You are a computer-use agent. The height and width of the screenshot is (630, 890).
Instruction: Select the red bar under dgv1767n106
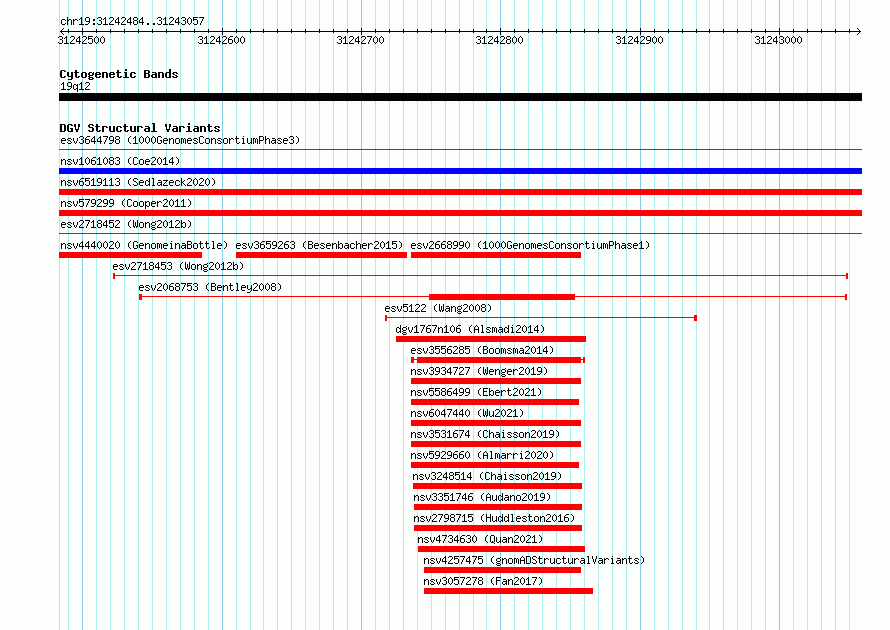pyautogui.click(x=491, y=339)
